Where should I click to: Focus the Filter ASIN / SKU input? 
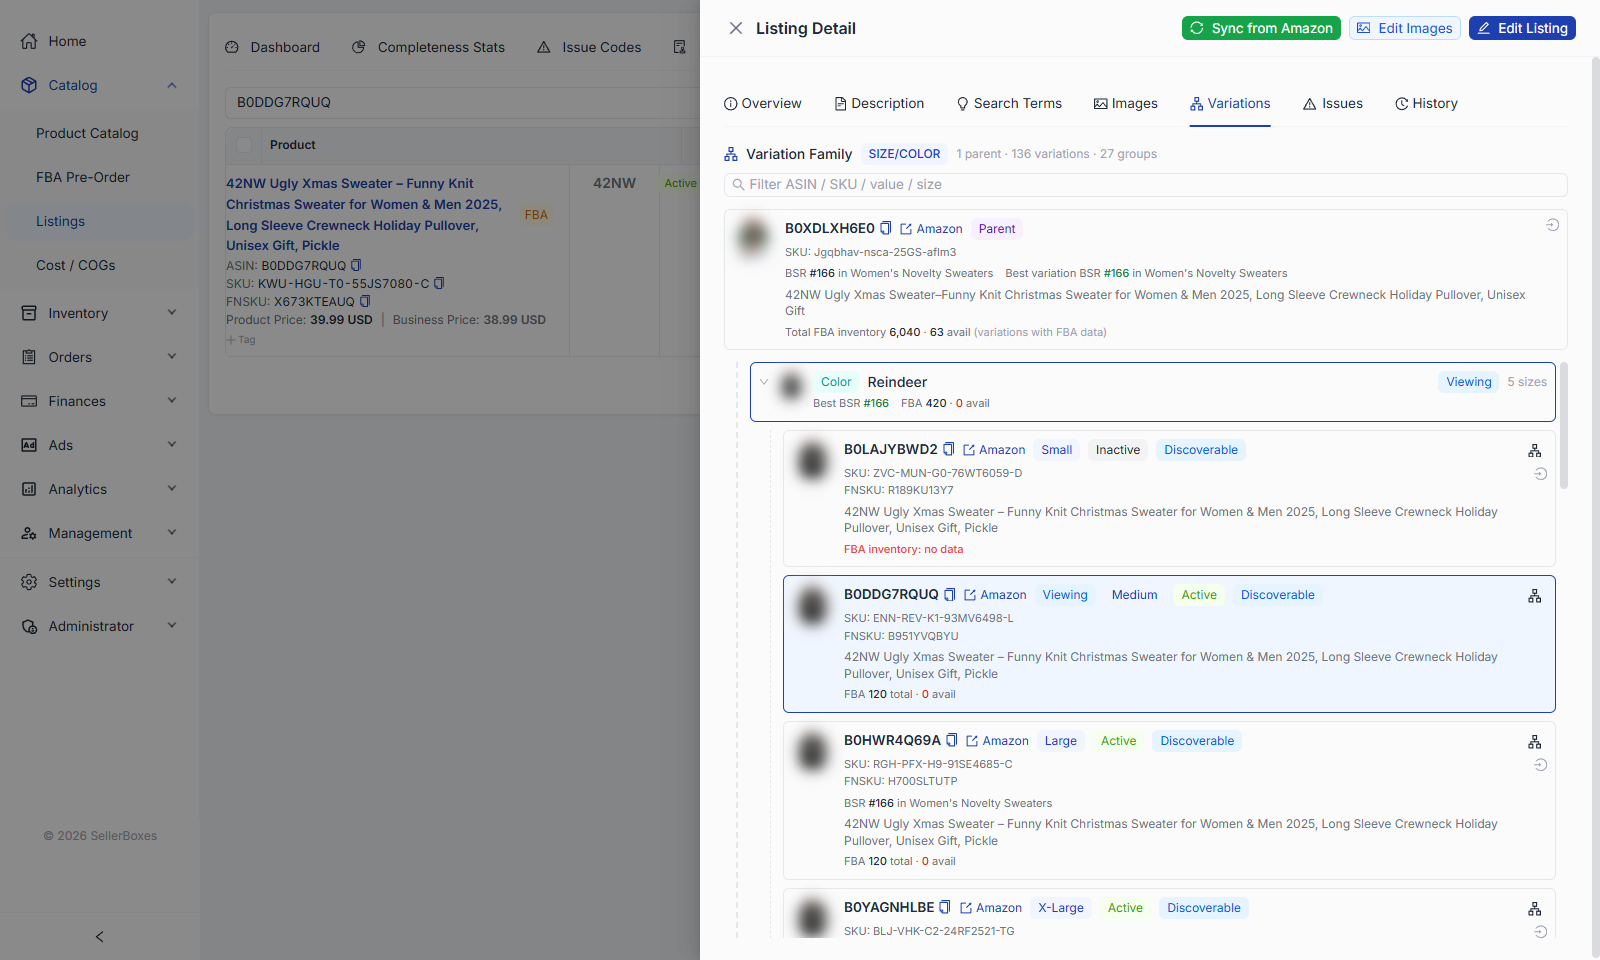(x=1145, y=185)
